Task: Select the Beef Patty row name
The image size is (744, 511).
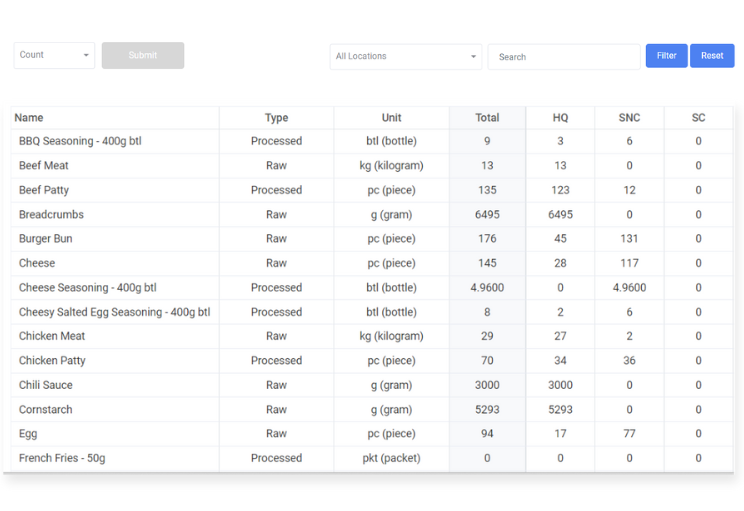Action: pos(44,190)
